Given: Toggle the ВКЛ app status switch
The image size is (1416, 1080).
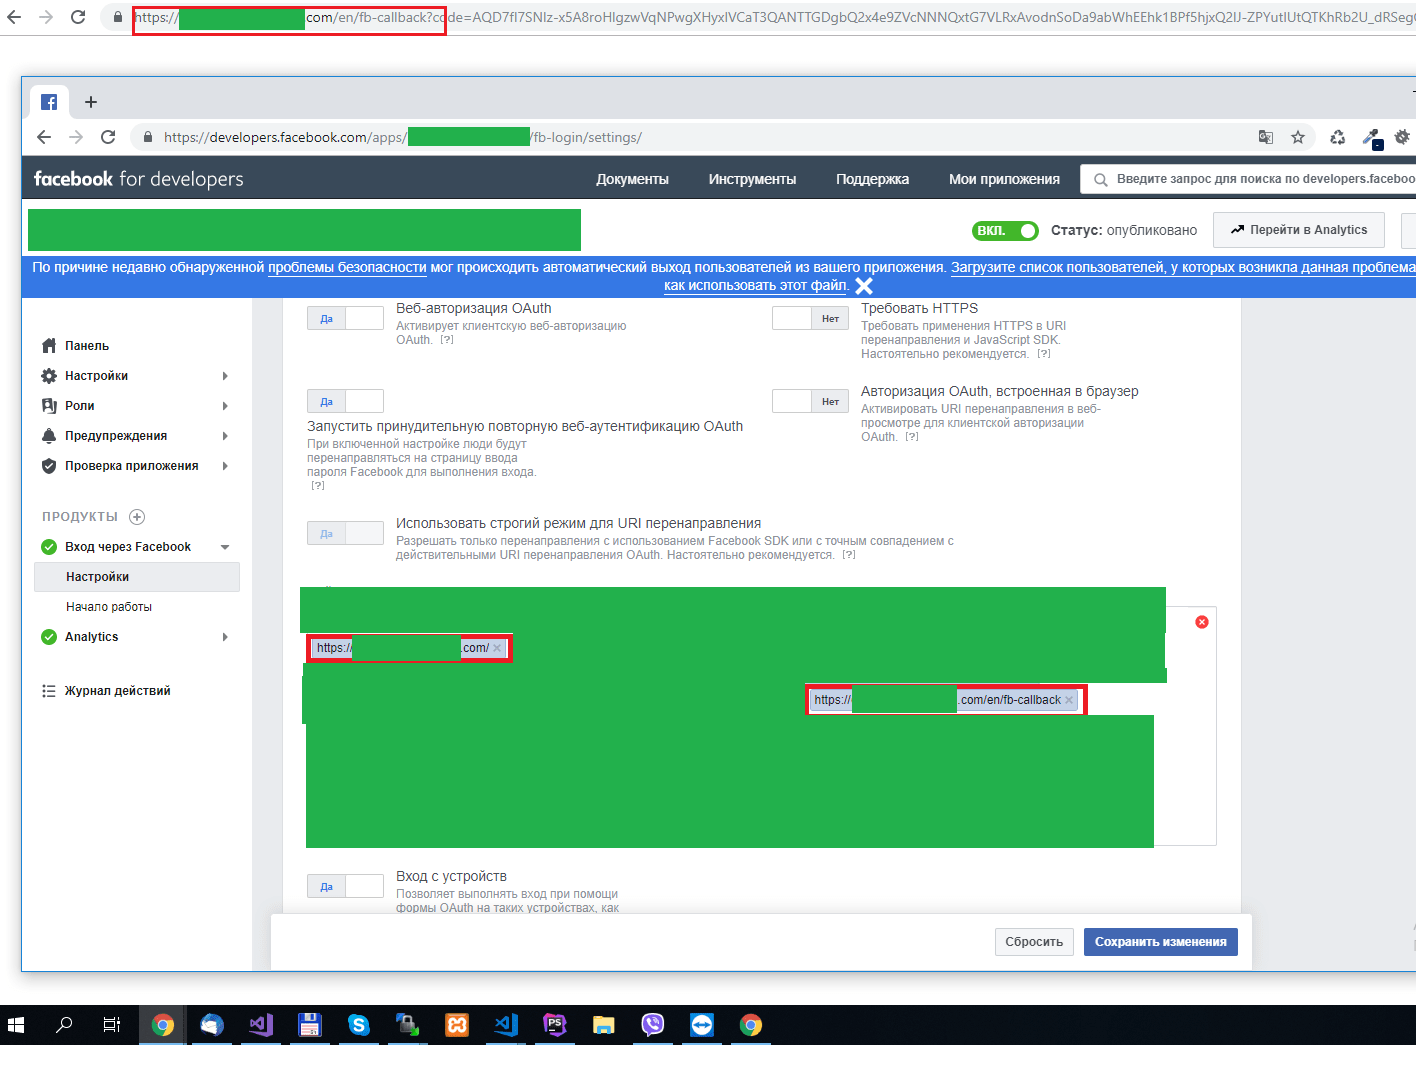Looking at the screenshot, I should coord(1005,230).
